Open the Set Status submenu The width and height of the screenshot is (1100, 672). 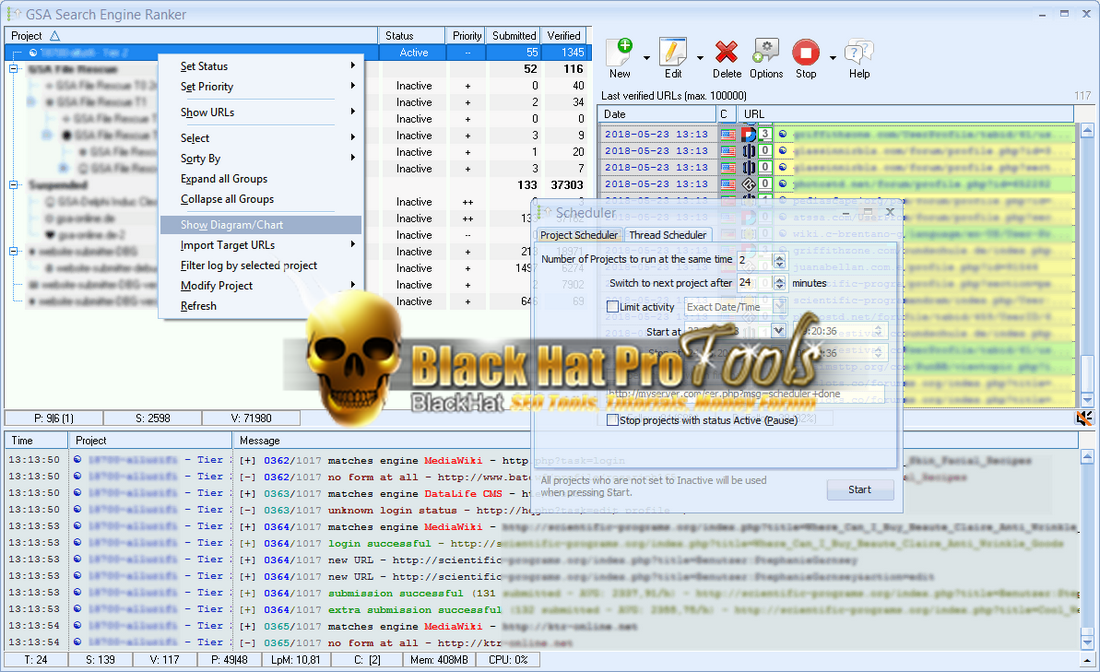(x=261, y=66)
